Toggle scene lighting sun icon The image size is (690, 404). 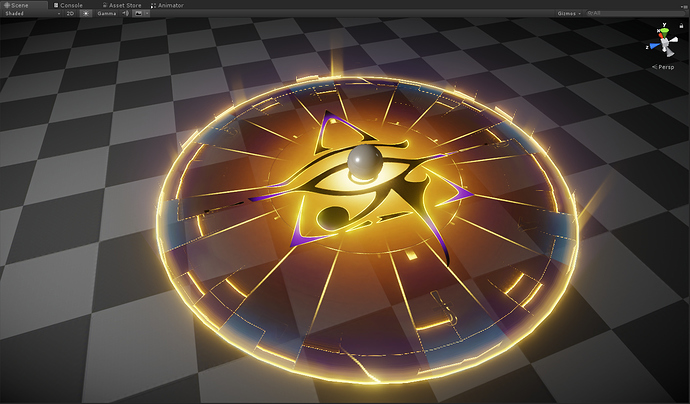click(x=86, y=14)
